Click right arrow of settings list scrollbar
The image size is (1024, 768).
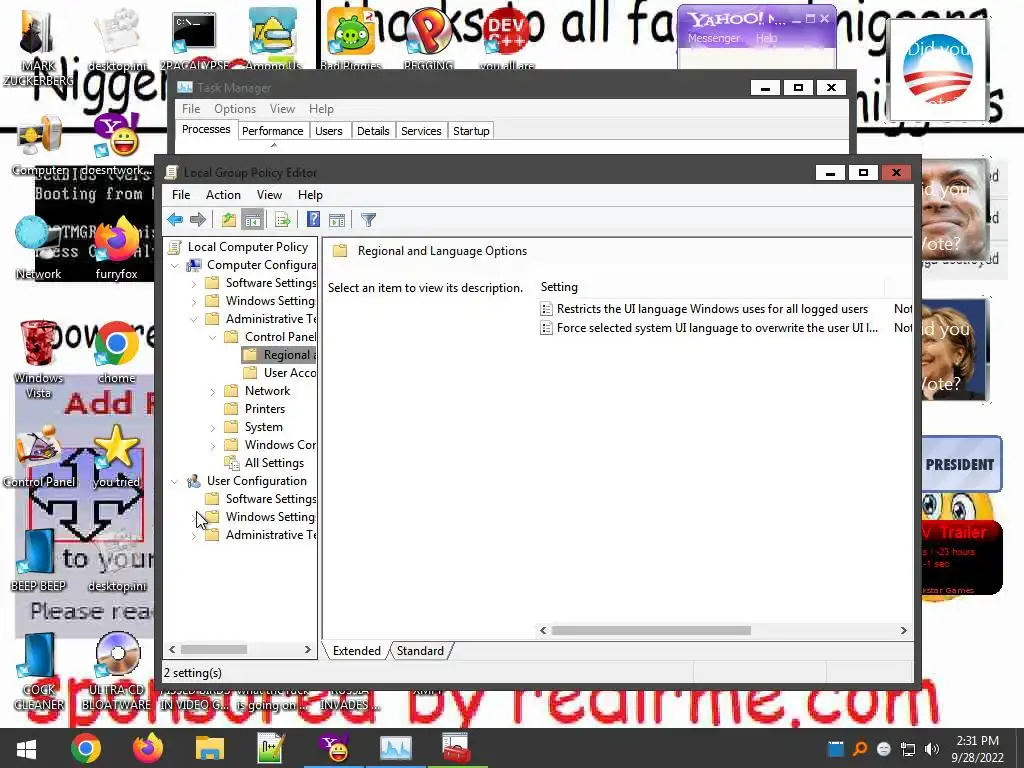(x=903, y=631)
